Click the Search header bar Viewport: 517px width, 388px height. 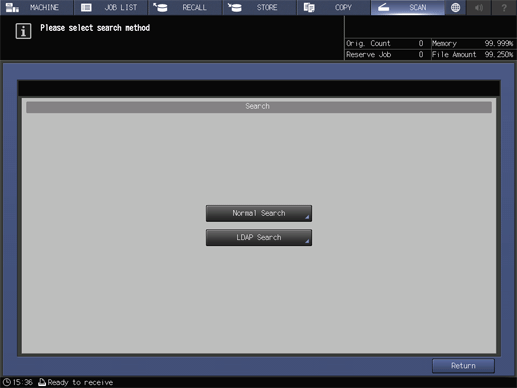point(259,107)
